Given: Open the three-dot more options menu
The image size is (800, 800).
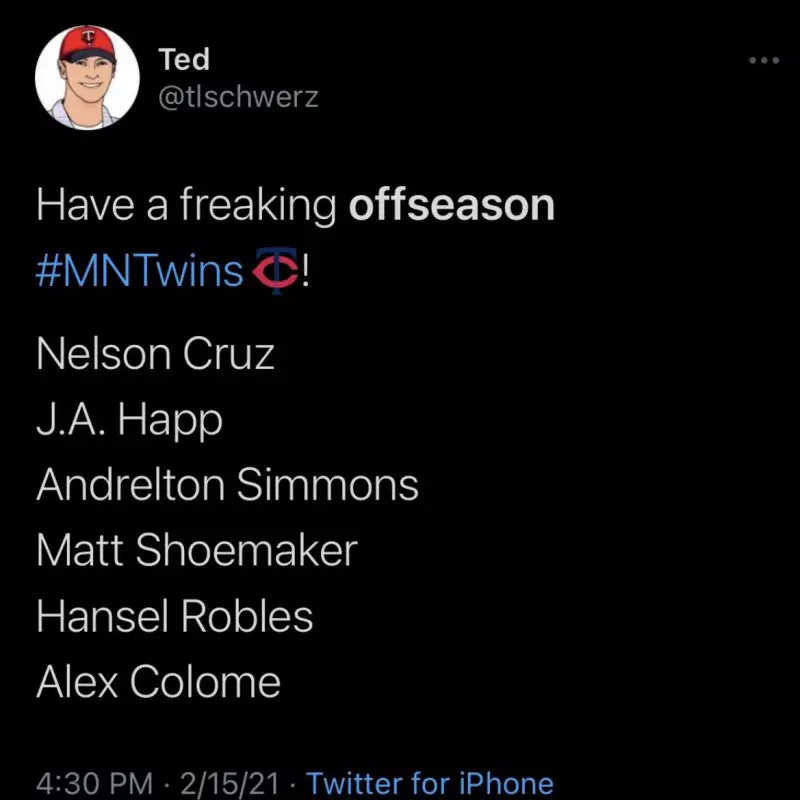Looking at the screenshot, I should (x=763, y=61).
